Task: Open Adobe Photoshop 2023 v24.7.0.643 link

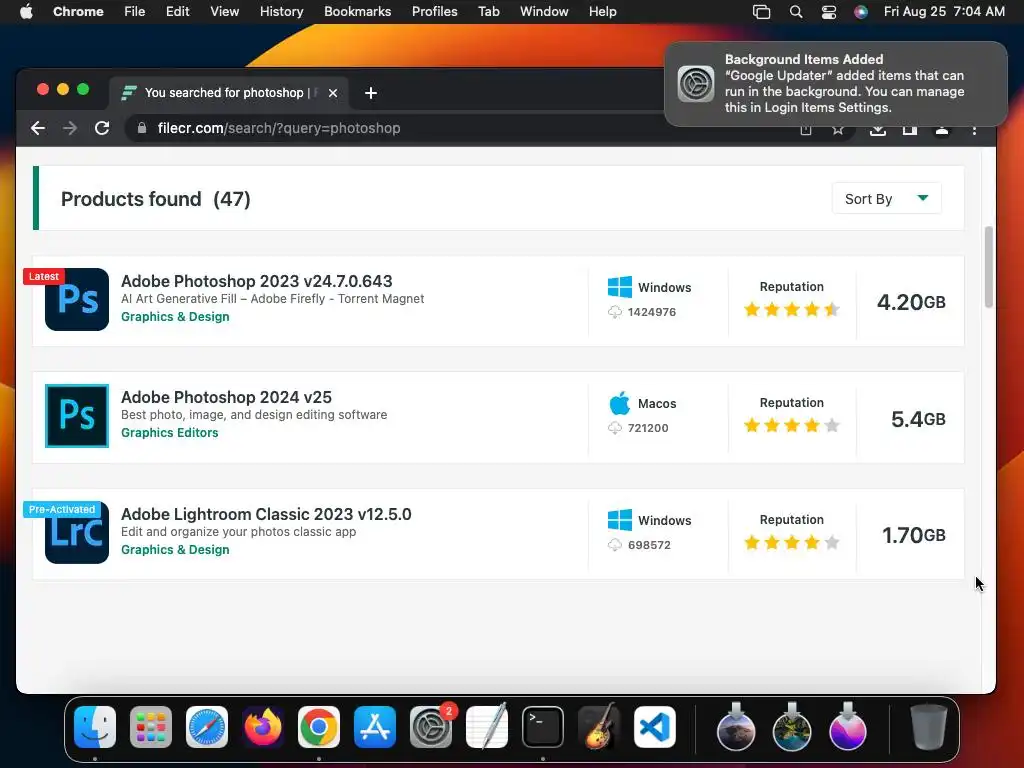Action: tap(257, 281)
